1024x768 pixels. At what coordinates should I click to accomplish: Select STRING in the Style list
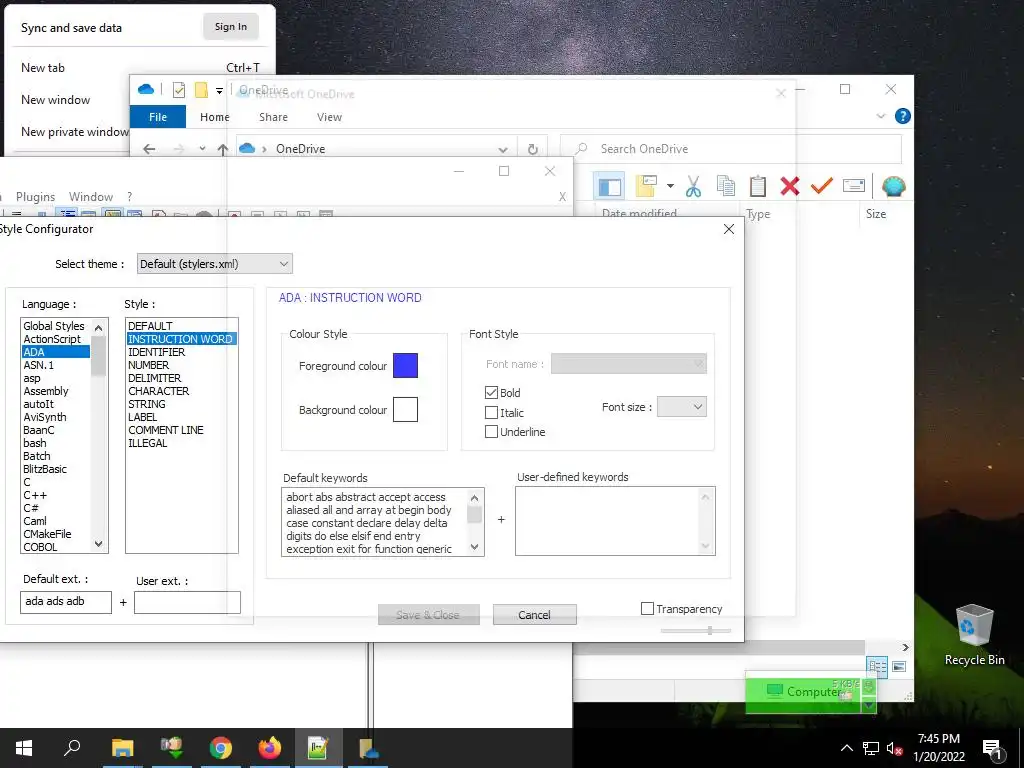(x=147, y=404)
